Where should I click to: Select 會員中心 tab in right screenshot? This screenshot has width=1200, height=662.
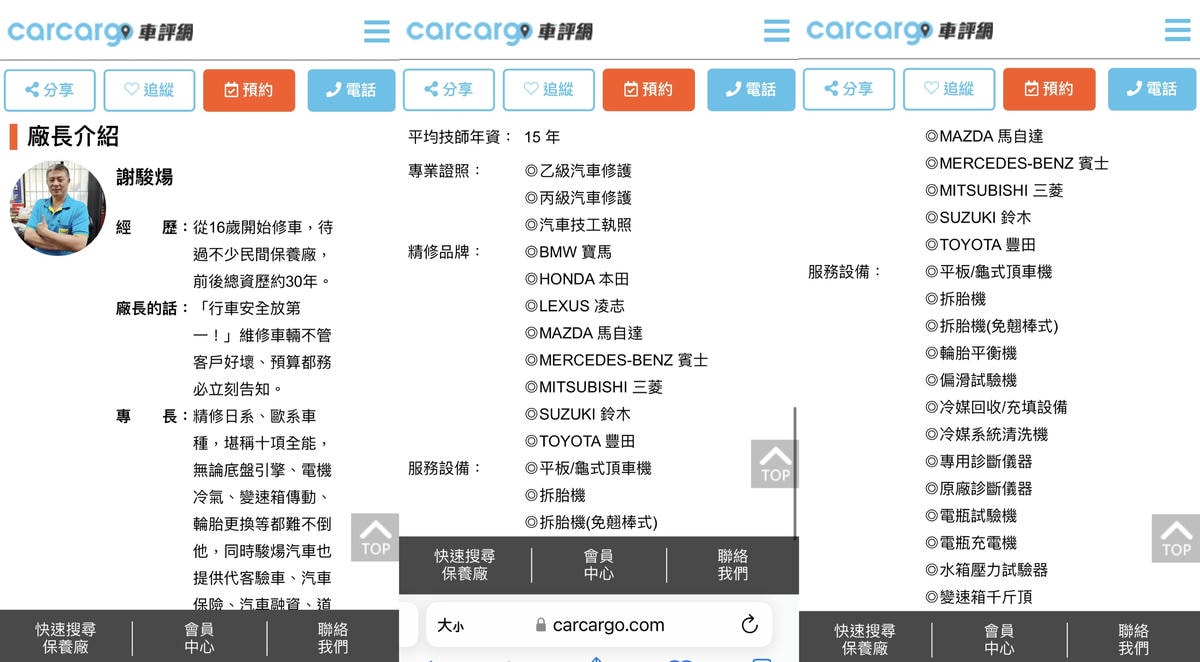click(999, 638)
